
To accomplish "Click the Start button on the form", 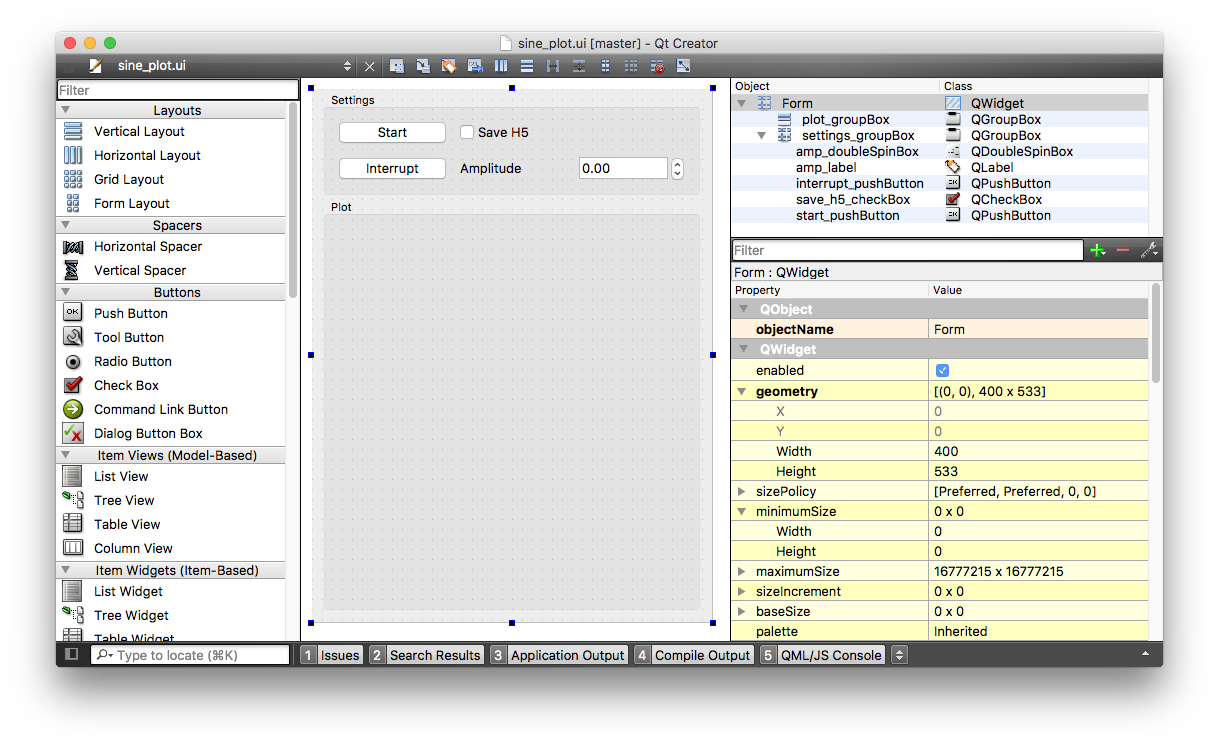I will tap(392, 132).
